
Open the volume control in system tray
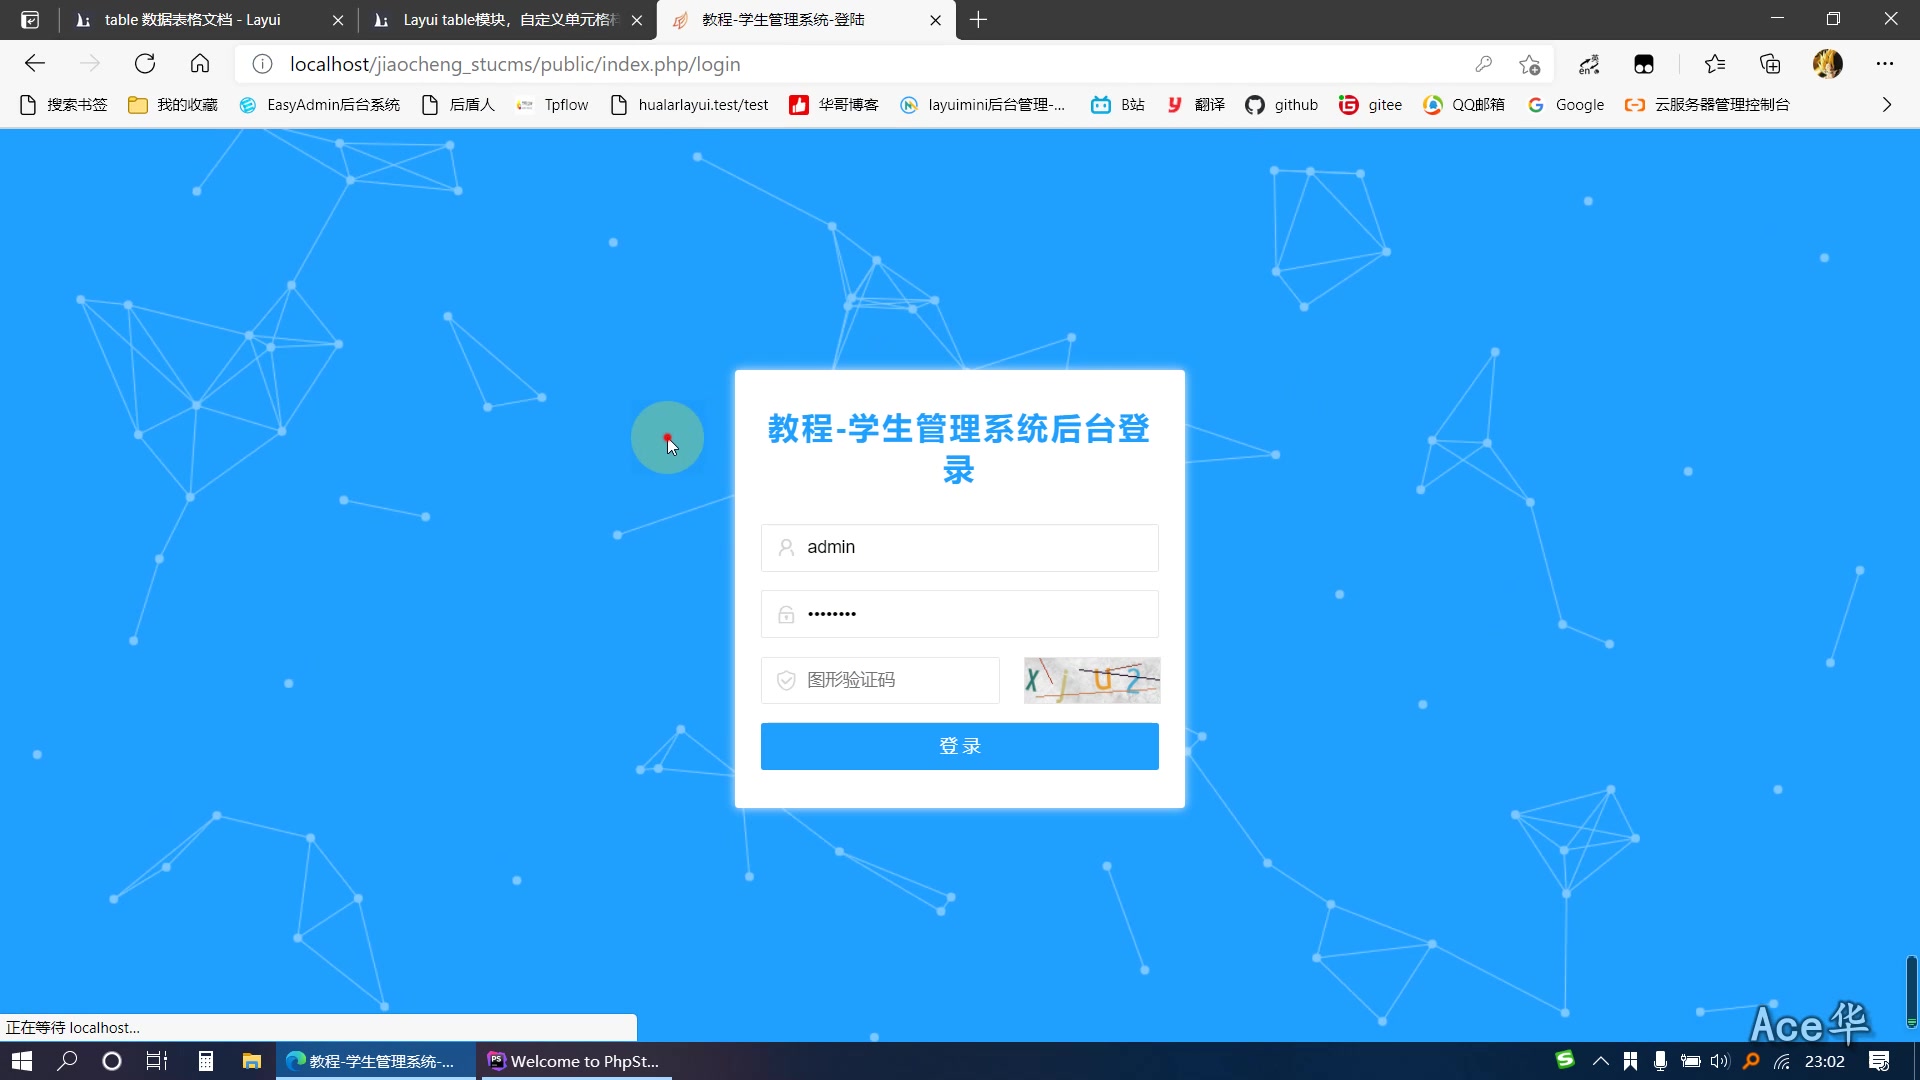tap(1720, 1061)
